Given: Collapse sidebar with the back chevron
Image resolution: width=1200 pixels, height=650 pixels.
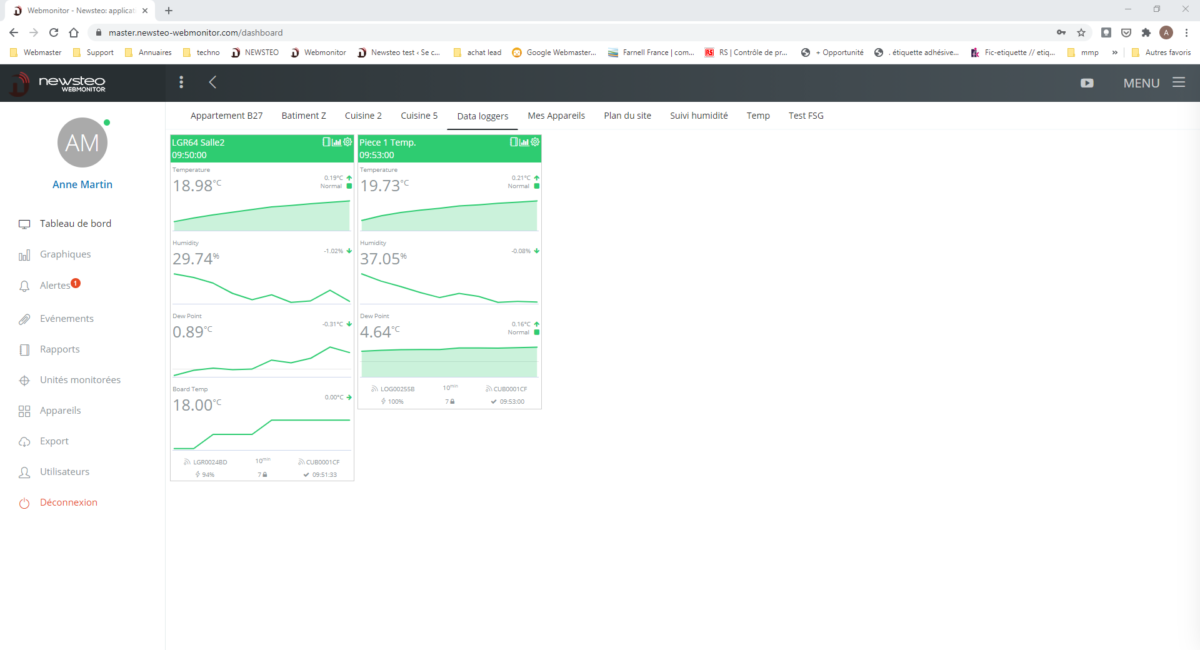Looking at the screenshot, I should tap(212, 82).
